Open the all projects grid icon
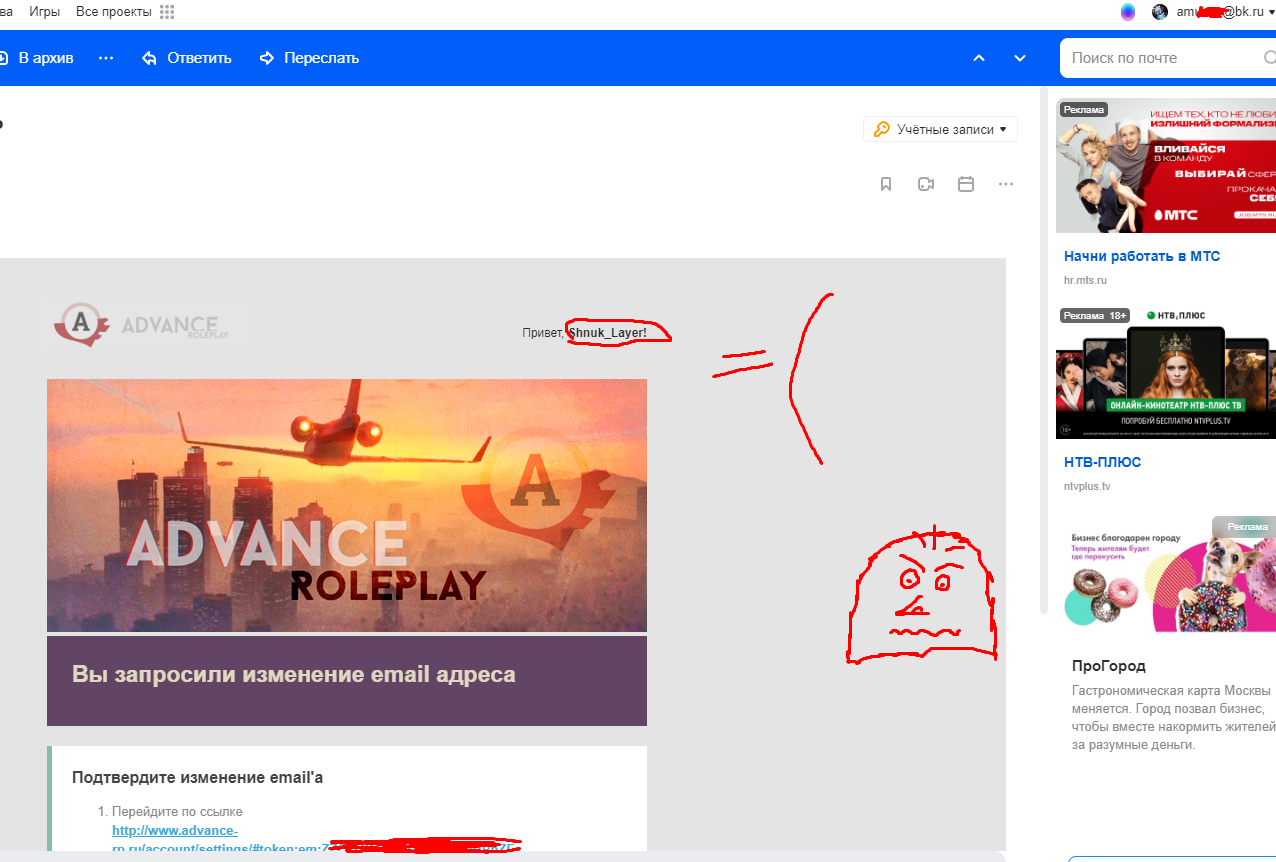Screen dimensions: 1276x862 (x=167, y=12)
